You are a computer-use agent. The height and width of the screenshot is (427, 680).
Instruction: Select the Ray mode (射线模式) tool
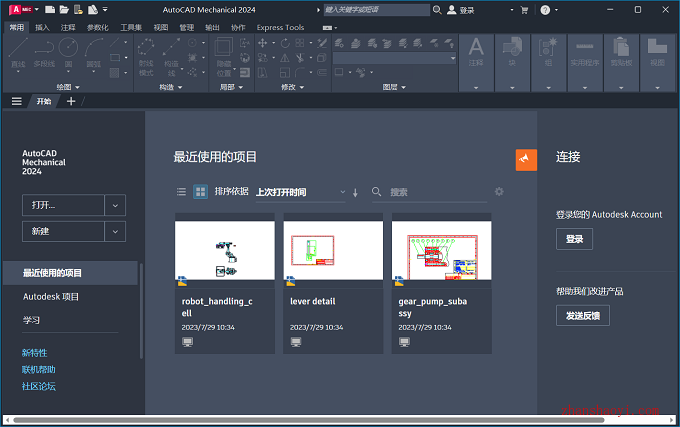[x=146, y=56]
